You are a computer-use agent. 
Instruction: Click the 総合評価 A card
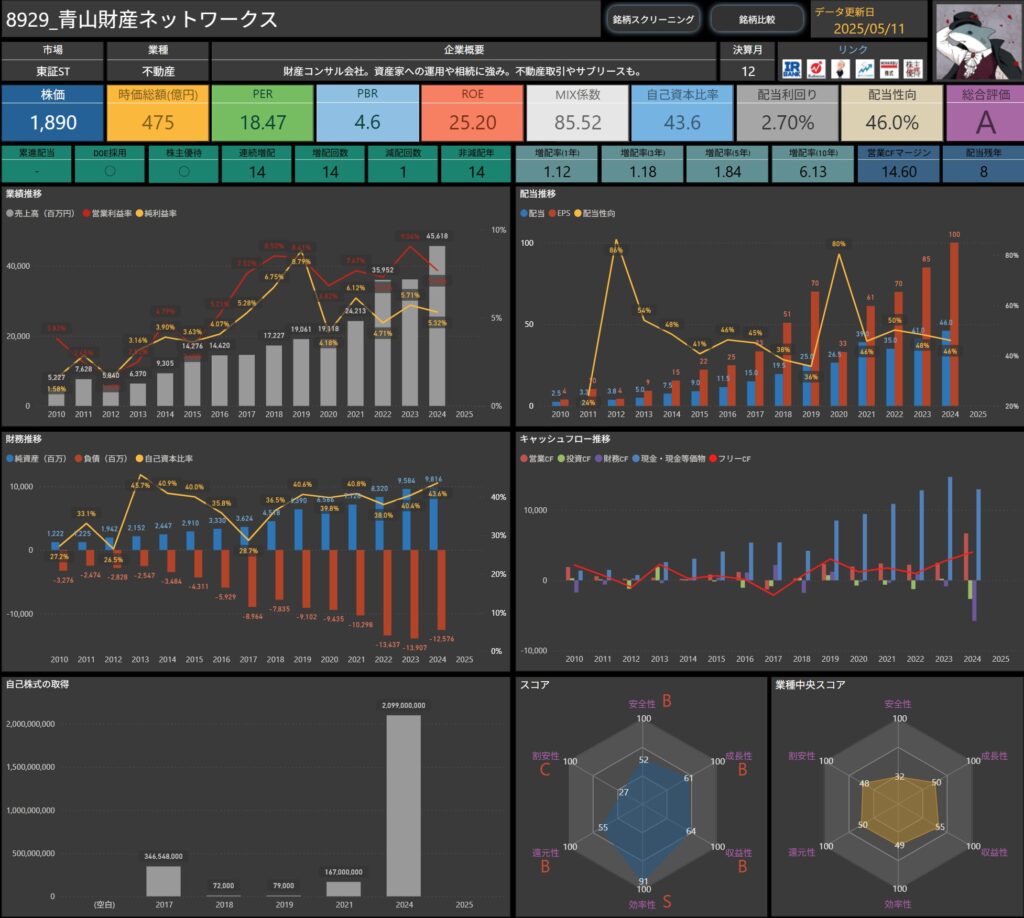(x=985, y=113)
